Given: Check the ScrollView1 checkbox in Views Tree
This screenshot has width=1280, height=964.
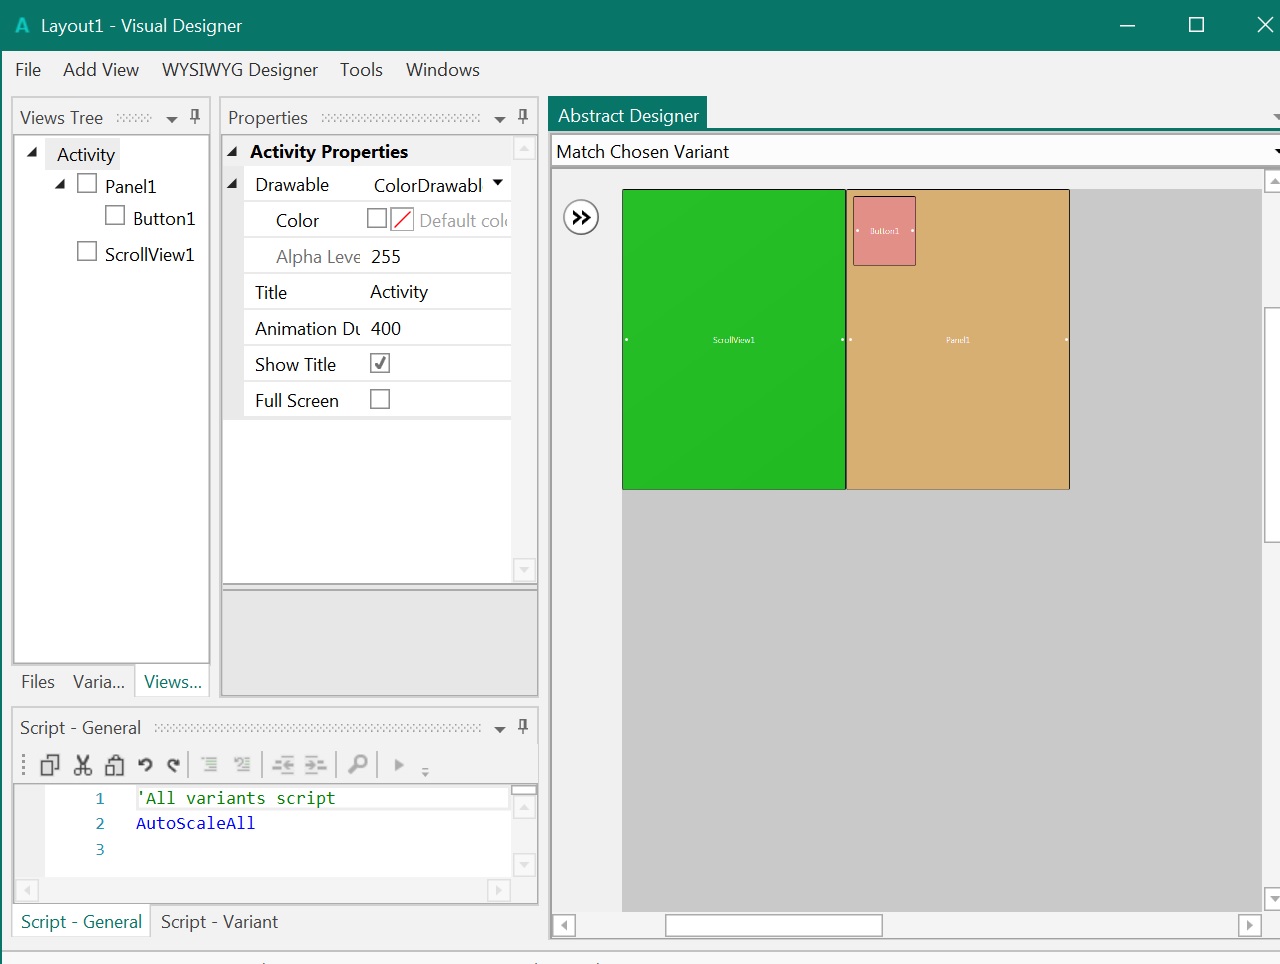Looking at the screenshot, I should tap(87, 252).
